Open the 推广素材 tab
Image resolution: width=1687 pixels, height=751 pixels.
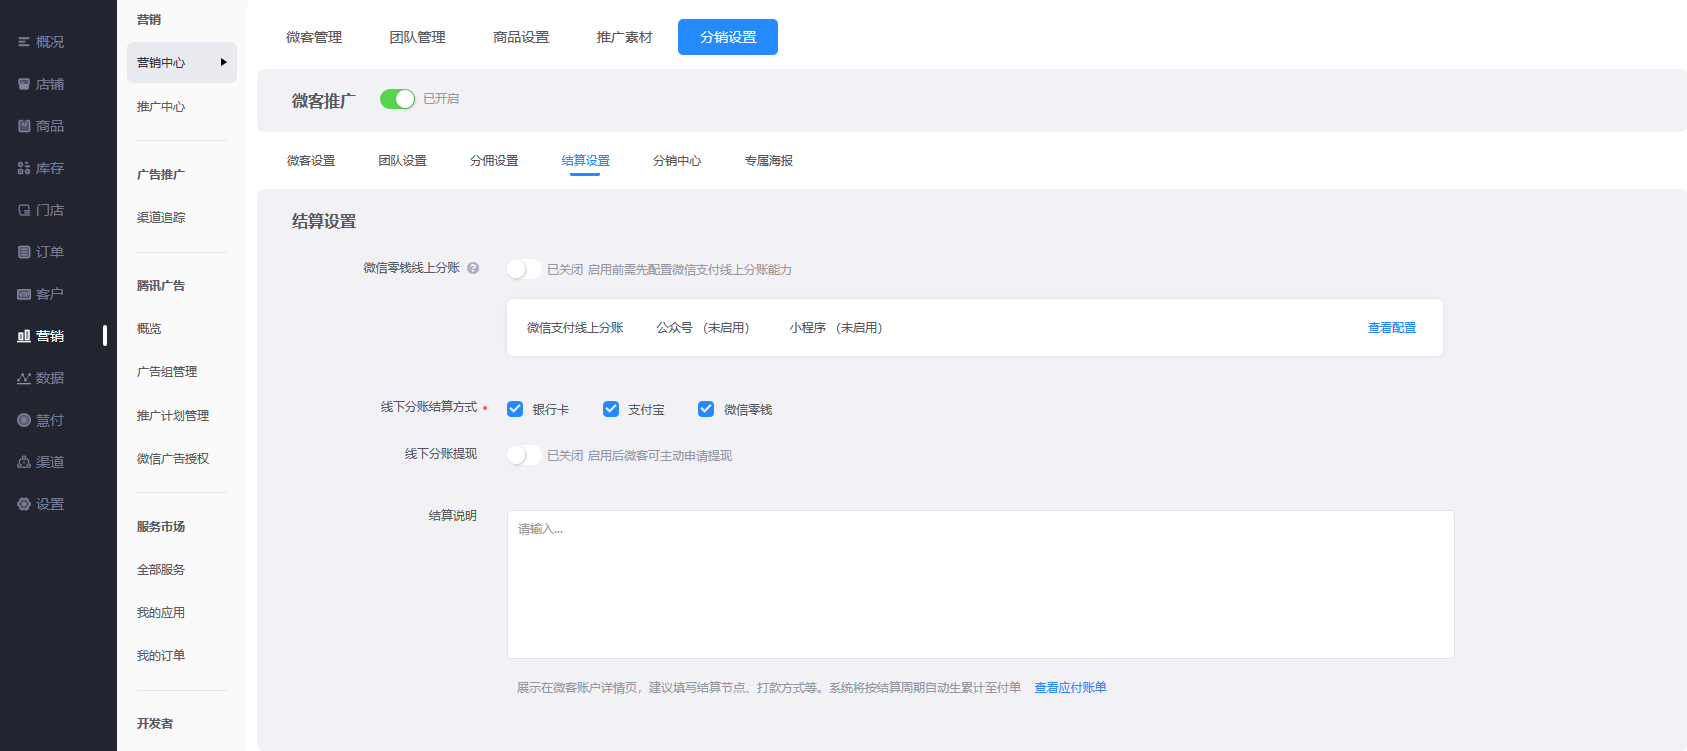[624, 37]
